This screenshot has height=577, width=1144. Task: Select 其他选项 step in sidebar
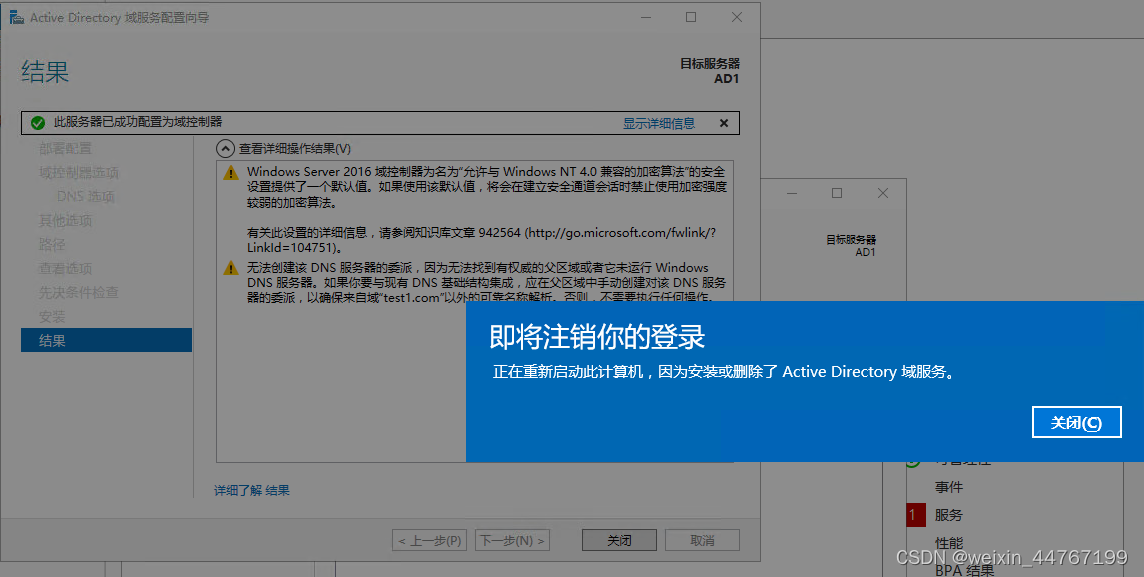pyautogui.click(x=65, y=220)
